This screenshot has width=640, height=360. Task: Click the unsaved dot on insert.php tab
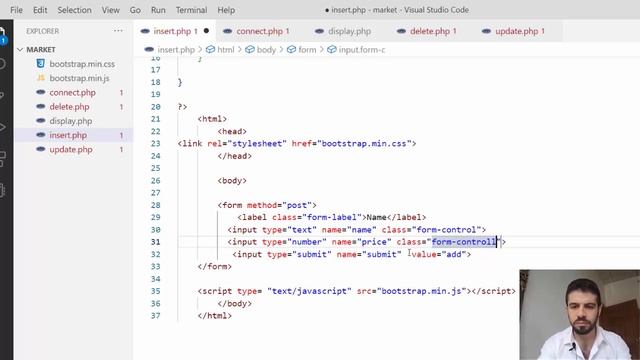[x=206, y=31]
